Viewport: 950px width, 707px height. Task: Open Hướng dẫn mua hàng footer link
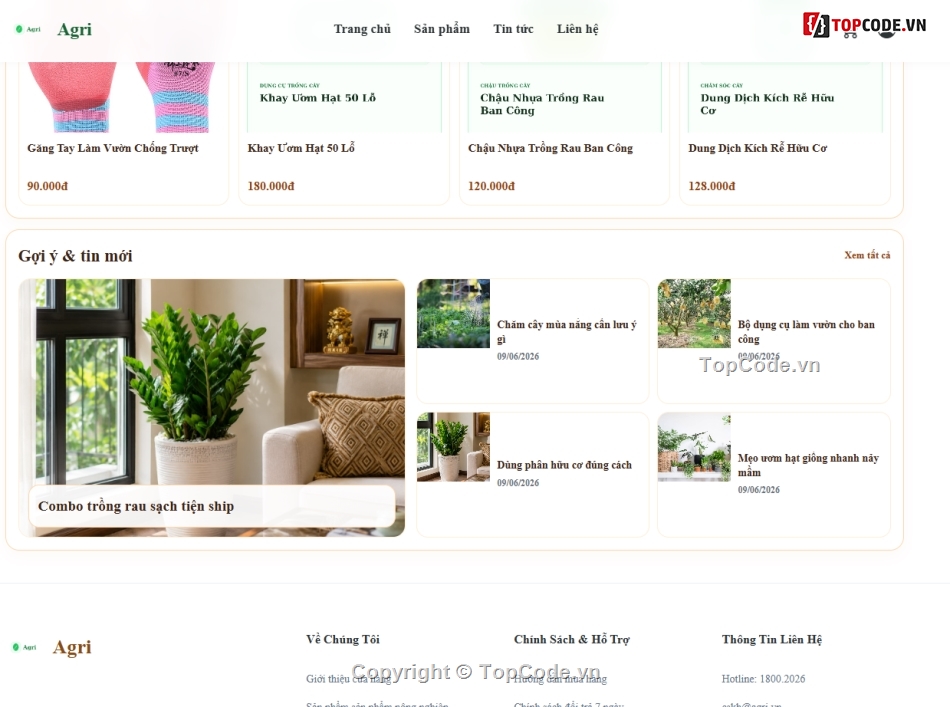point(560,679)
